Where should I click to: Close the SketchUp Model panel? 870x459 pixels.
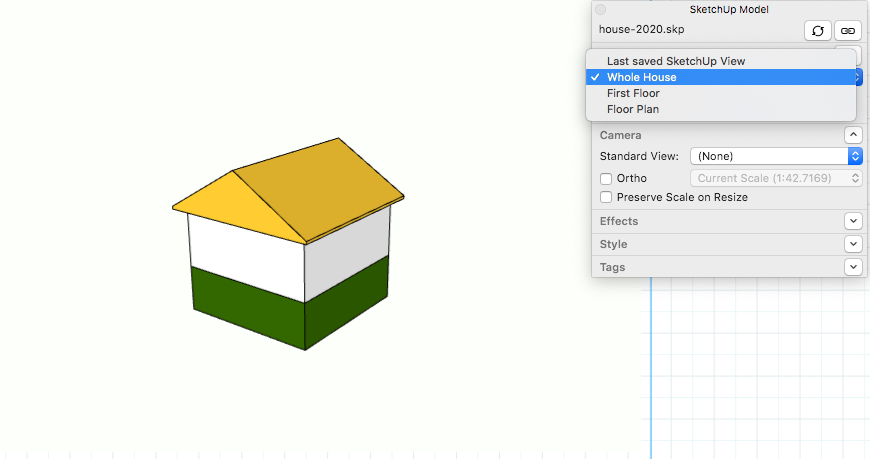coord(601,9)
